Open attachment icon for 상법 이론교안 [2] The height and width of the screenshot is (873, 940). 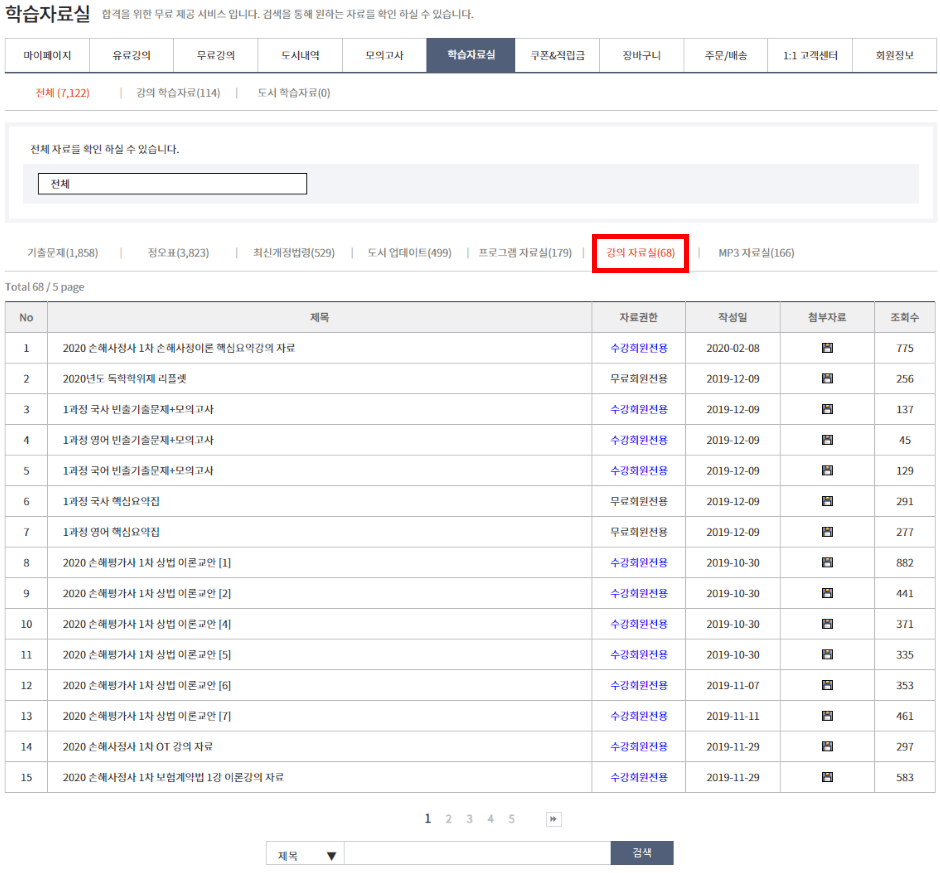pyautogui.click(x=827, y=592)
